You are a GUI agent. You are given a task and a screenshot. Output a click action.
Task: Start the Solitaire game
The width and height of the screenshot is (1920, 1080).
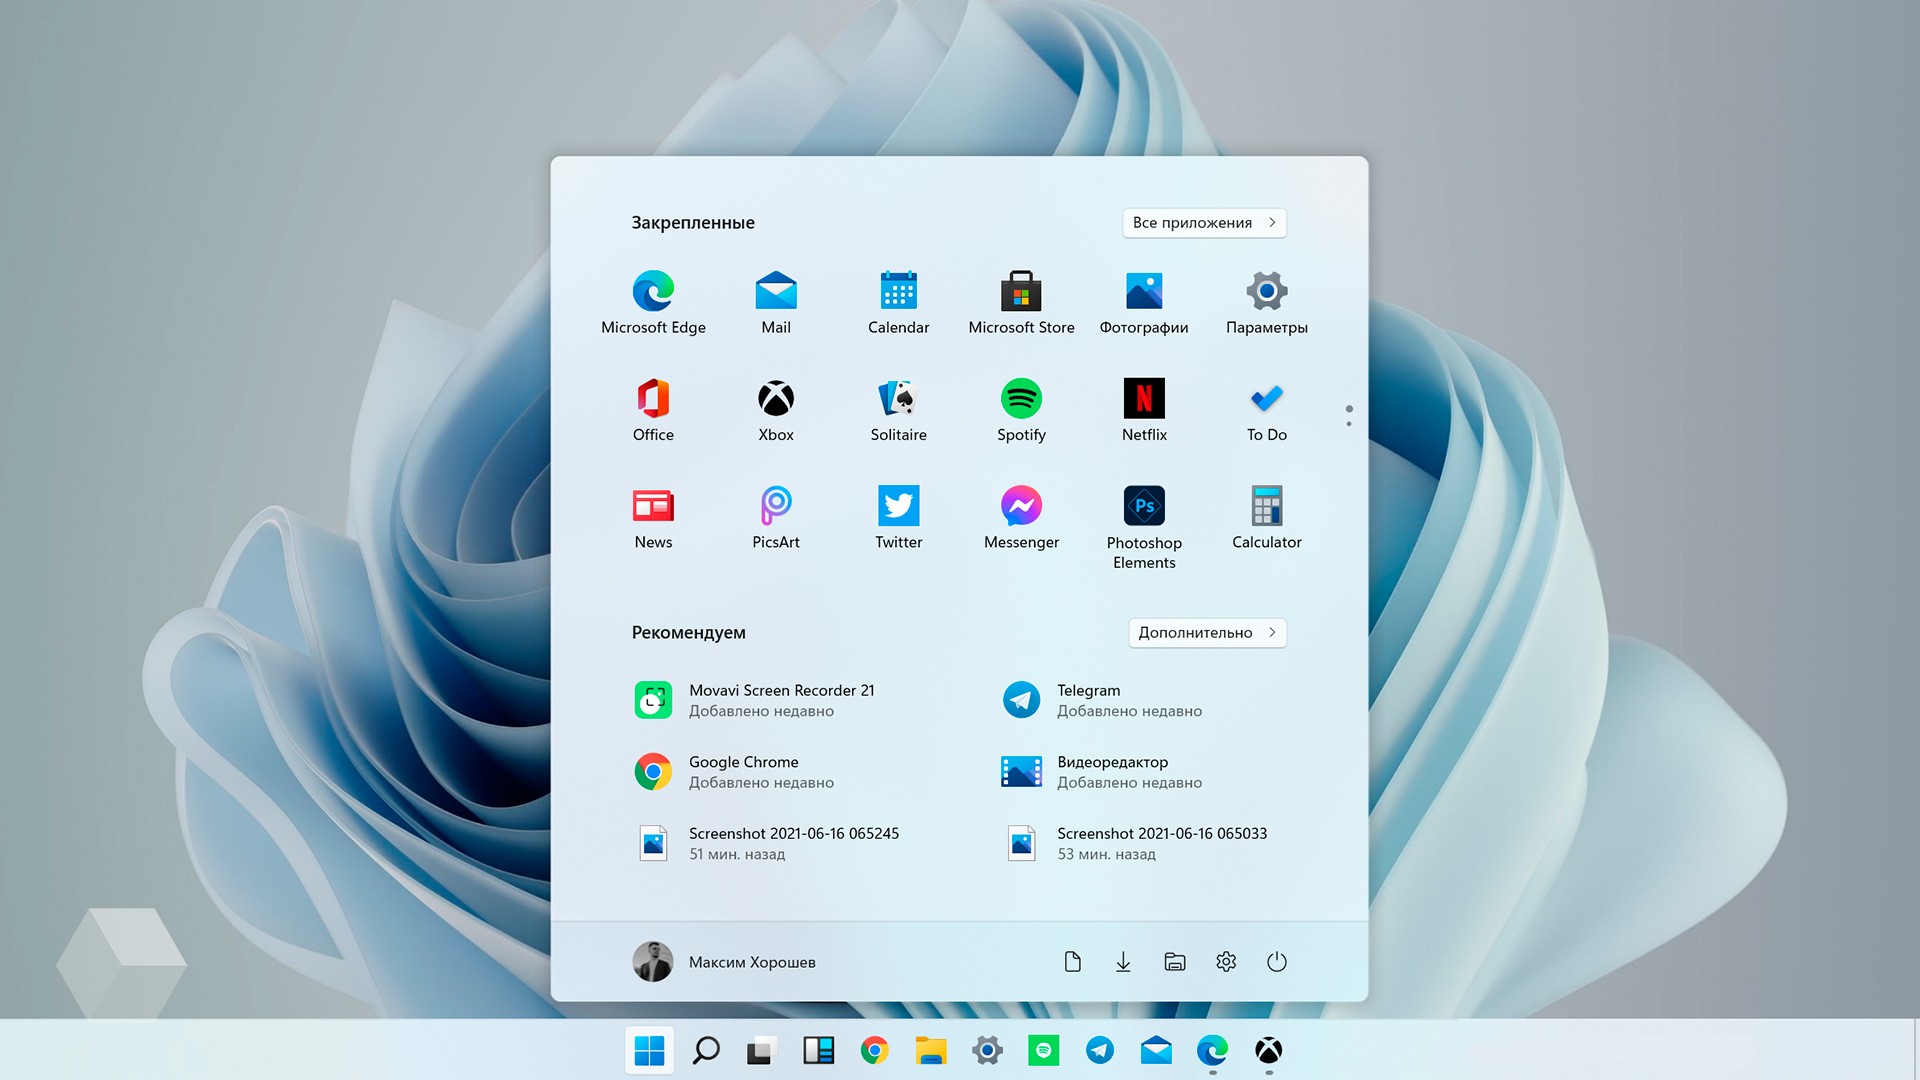[x=898, y=410]
